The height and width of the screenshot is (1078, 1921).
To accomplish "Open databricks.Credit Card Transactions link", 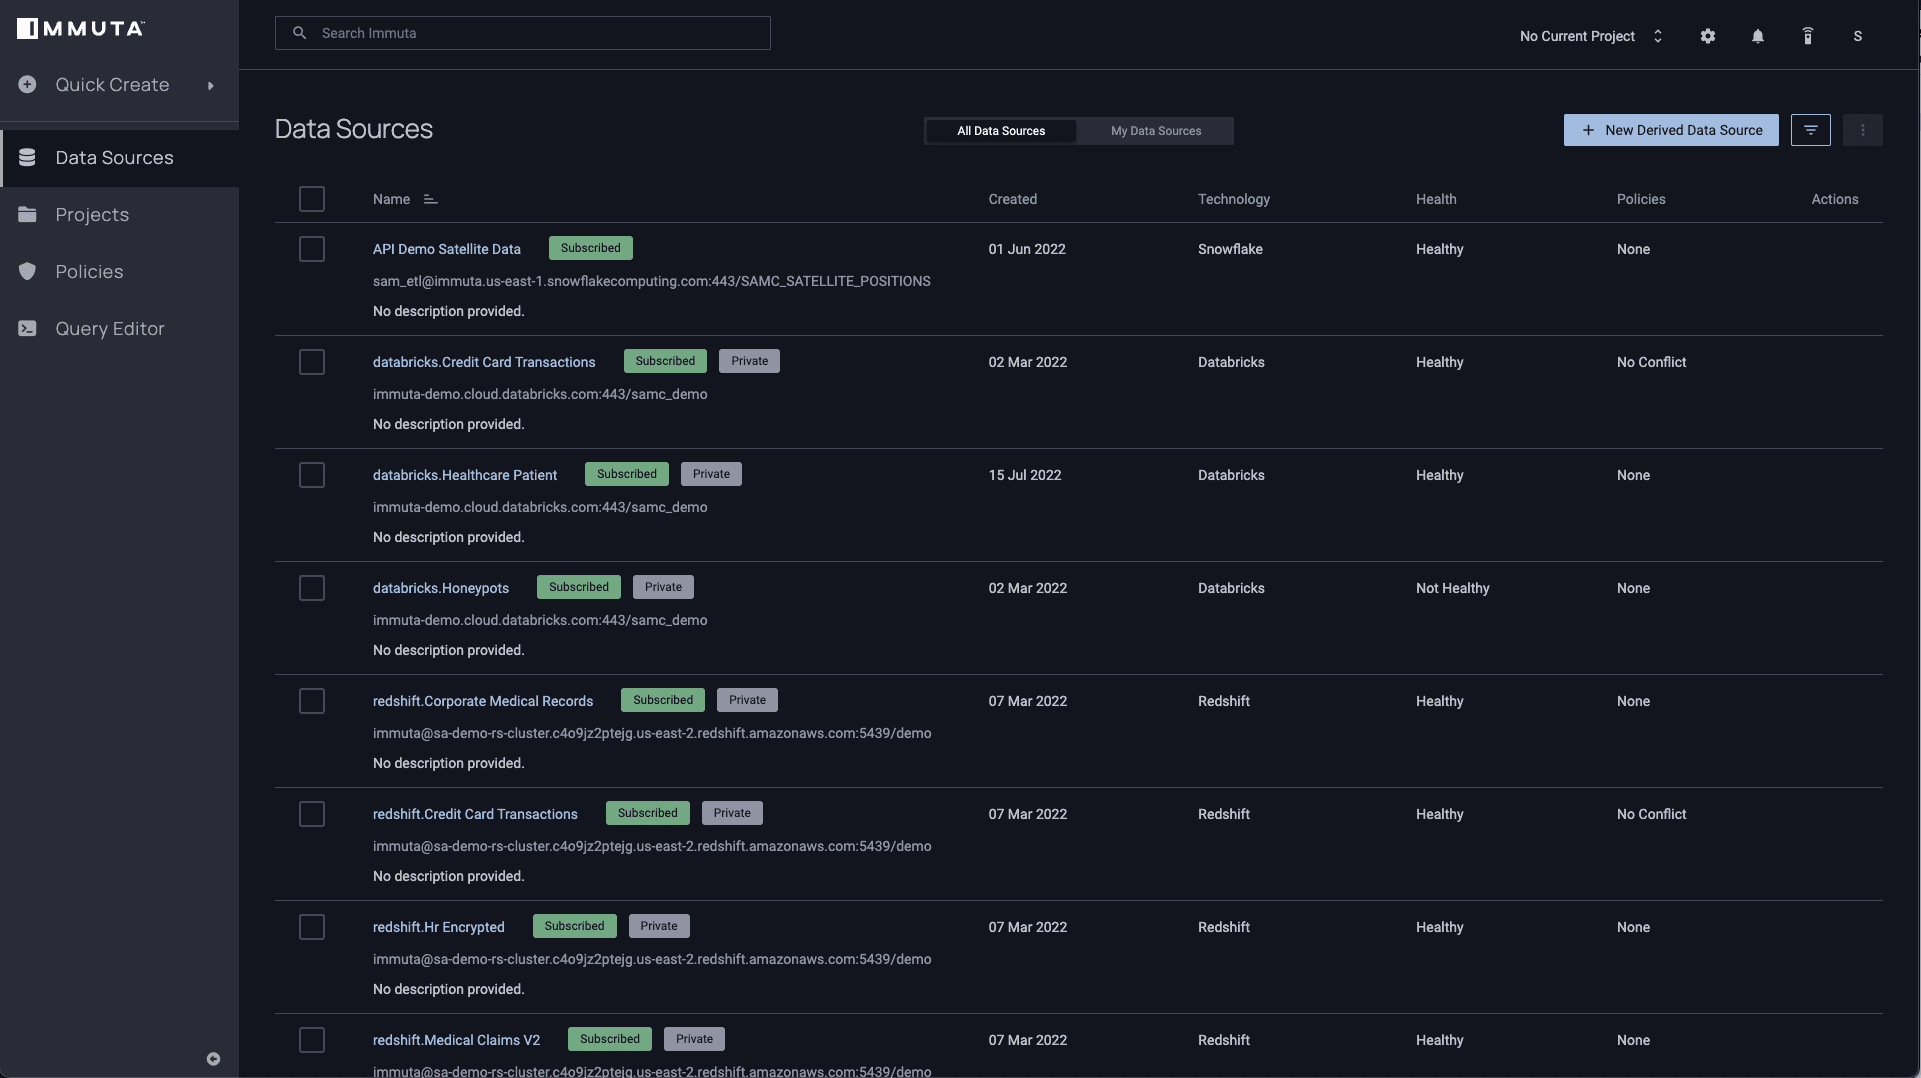I will pos(484,362).
